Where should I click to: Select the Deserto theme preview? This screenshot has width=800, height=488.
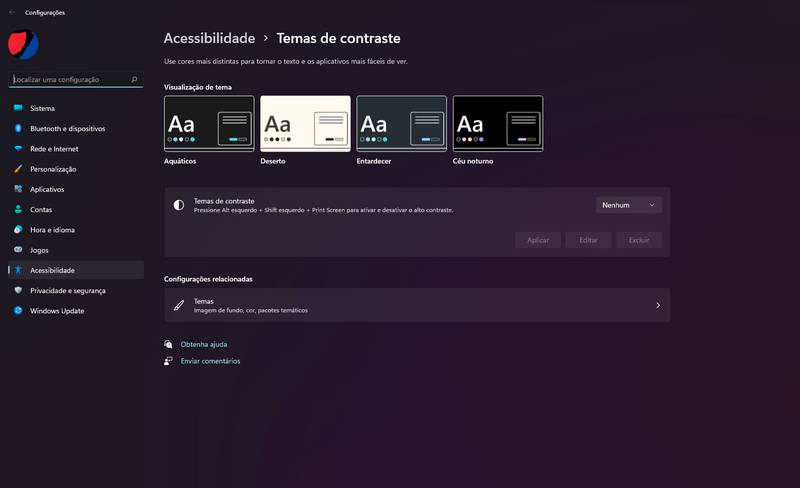point(305,124)
